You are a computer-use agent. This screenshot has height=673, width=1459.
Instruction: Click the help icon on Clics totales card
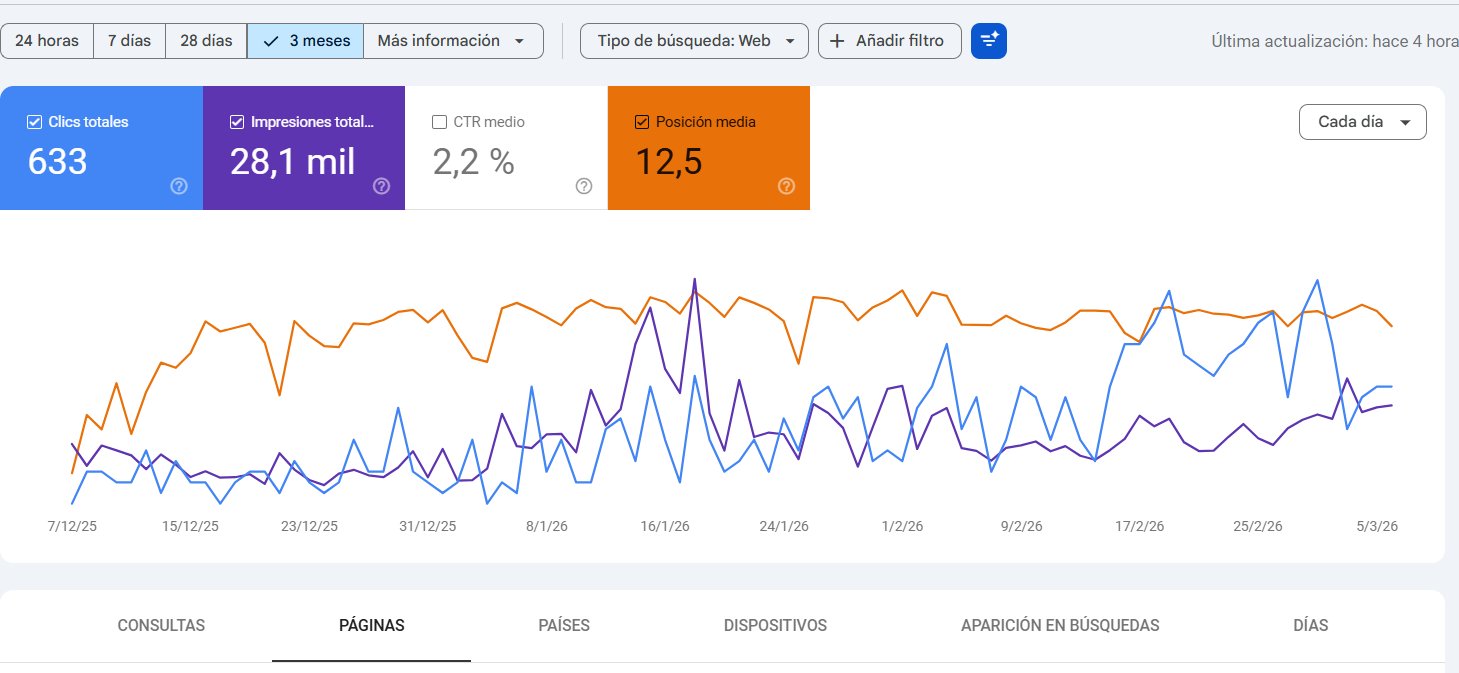[178, 186]
